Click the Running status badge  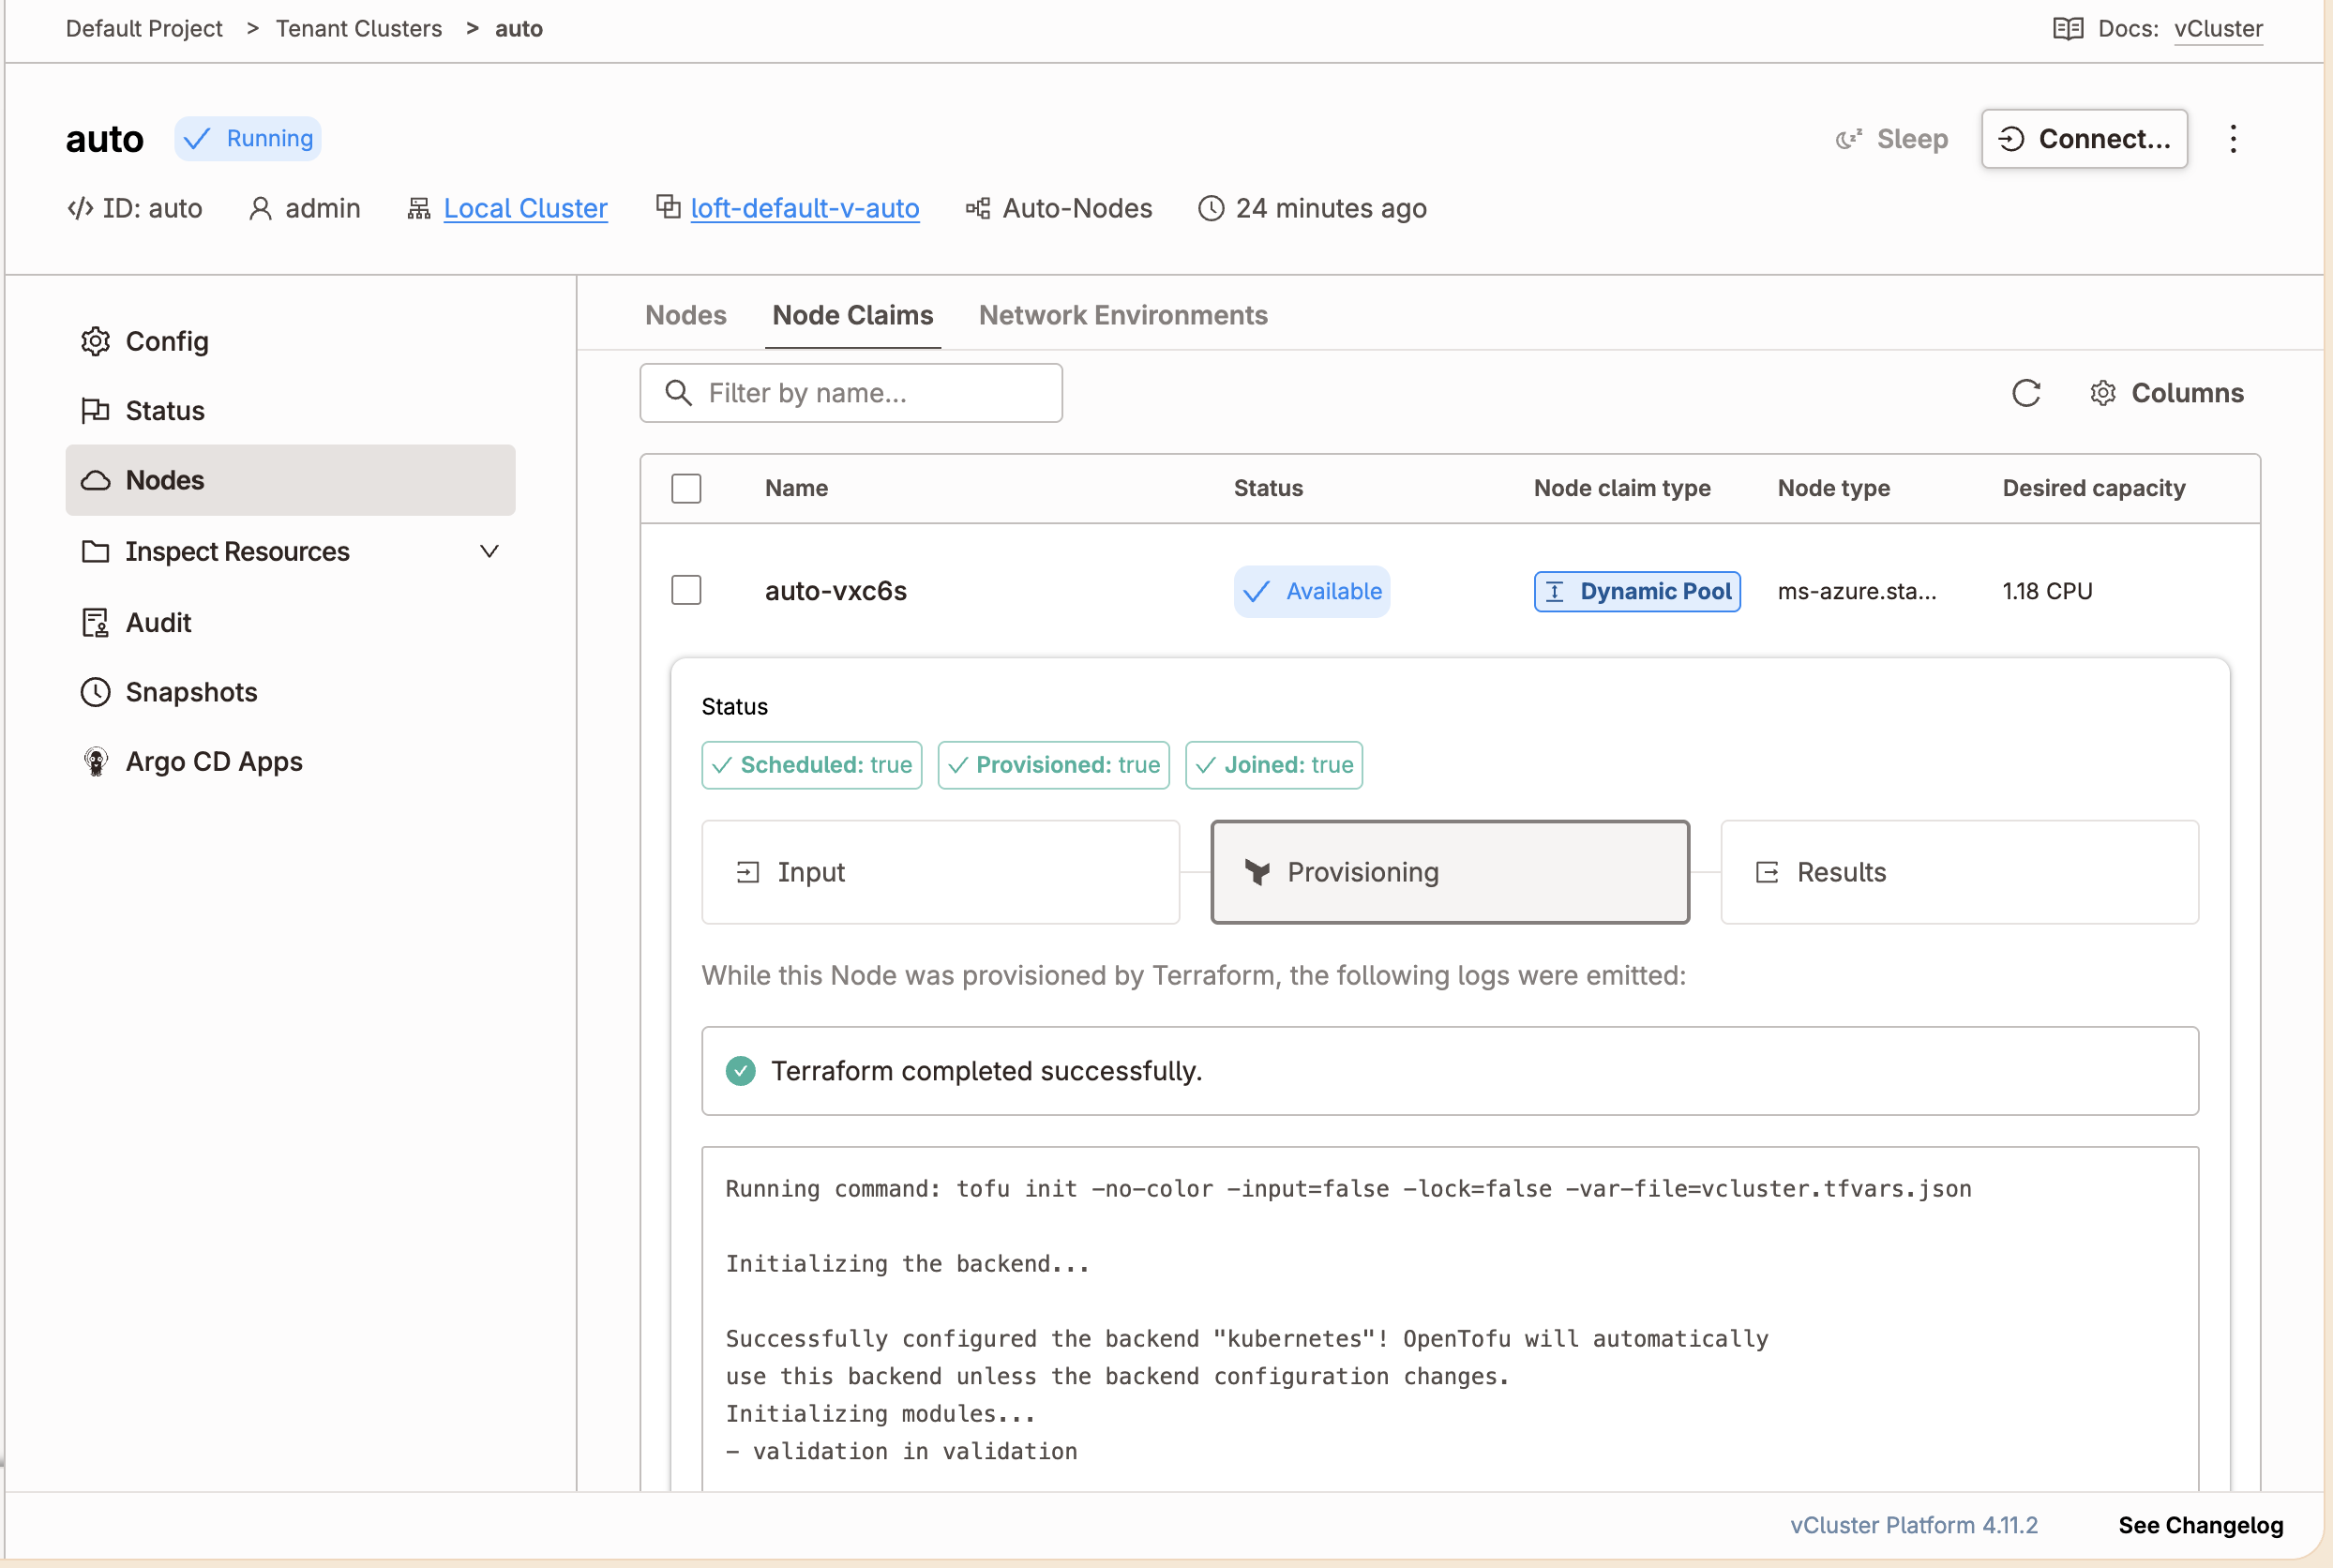click(248, 139)
